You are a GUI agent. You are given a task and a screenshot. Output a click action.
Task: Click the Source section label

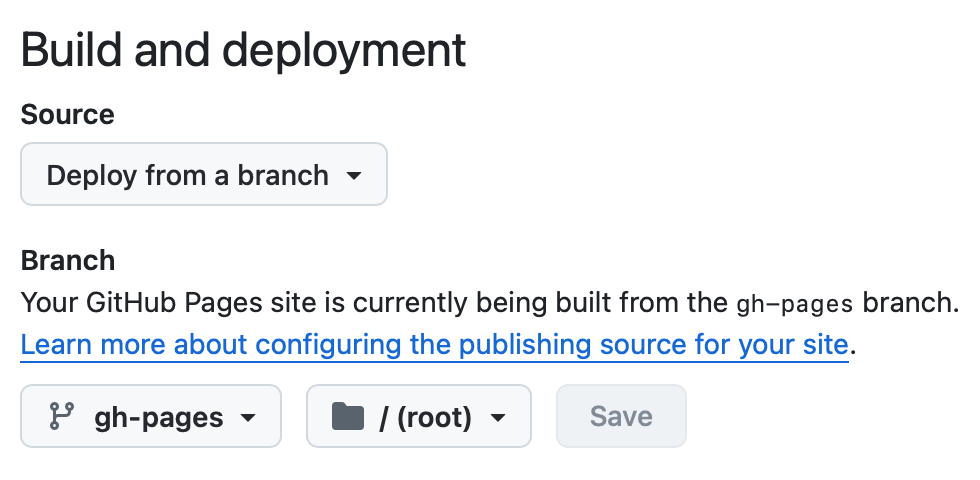[67, 115]
